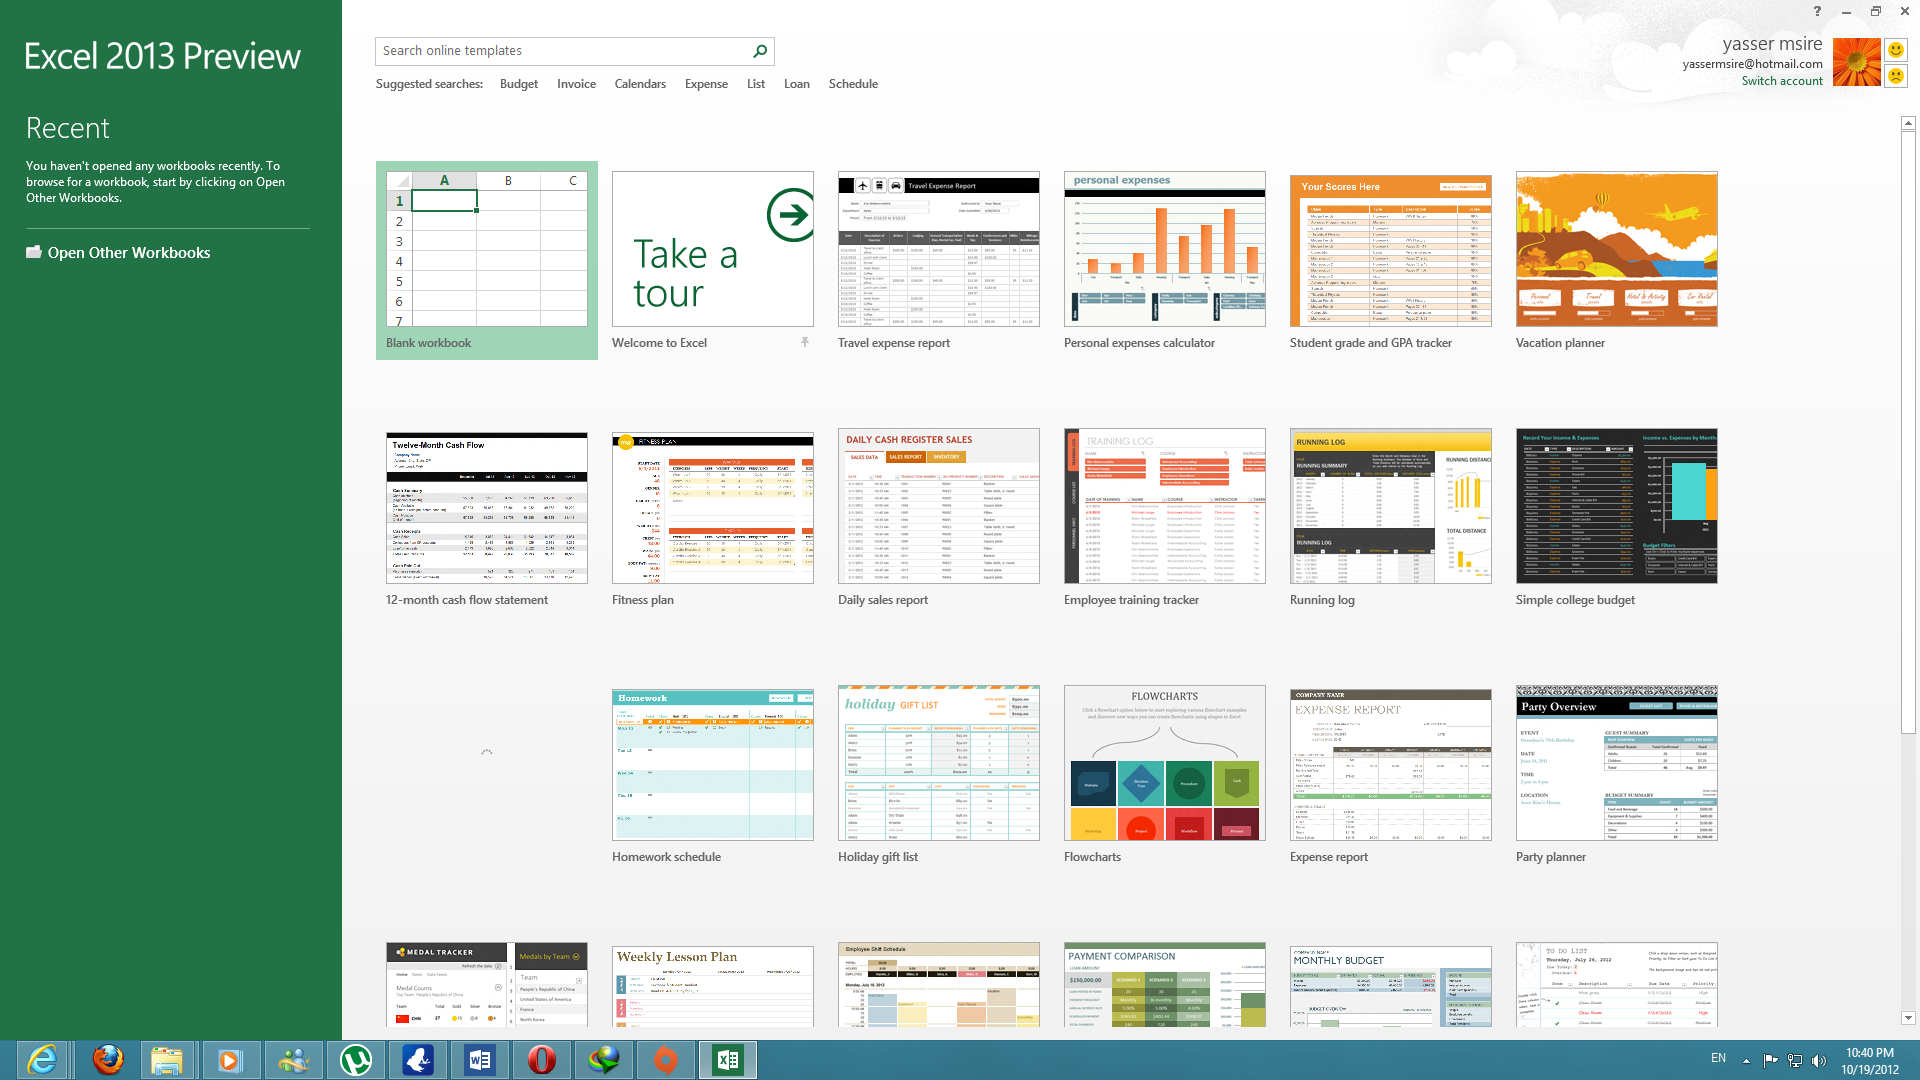Open the Take a tour template

click(x=713, y=249)
